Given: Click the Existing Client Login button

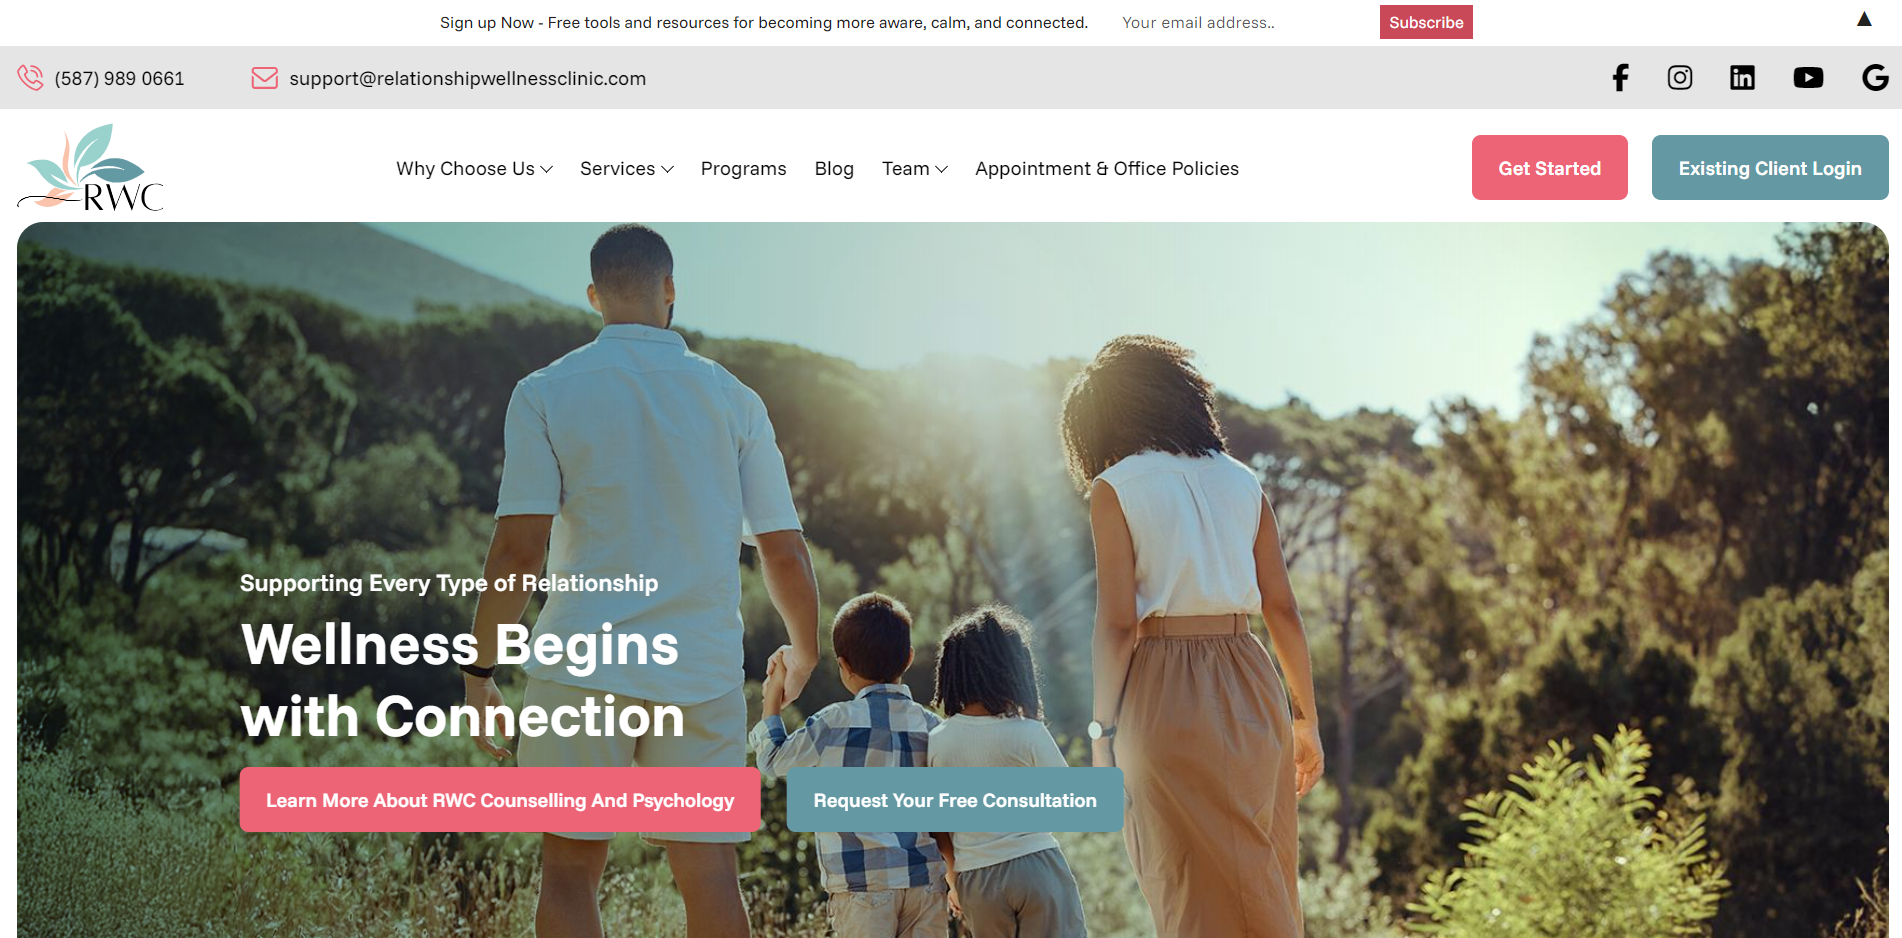Looking at the screenshot, I should click(1770, 168).
